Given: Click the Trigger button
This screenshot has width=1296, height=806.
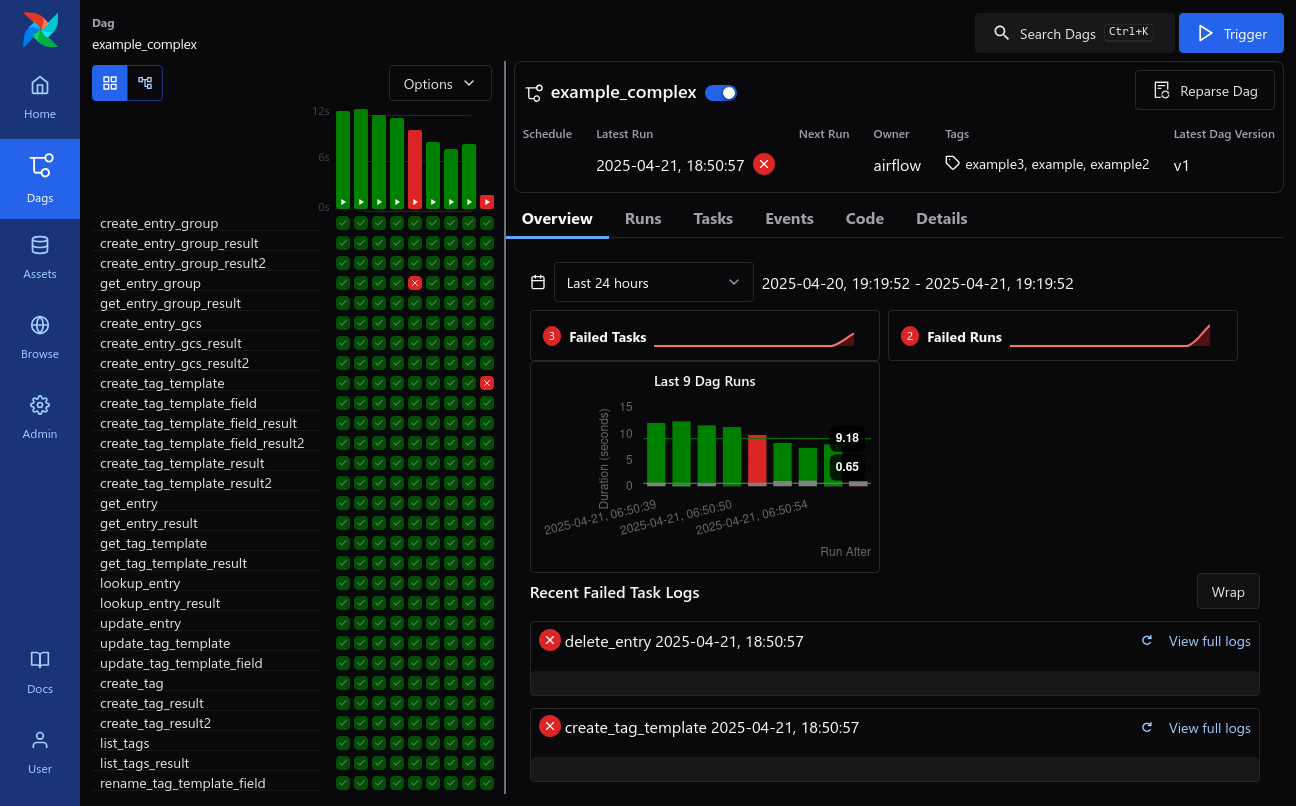Looking at the screenshot, I should click(1231, 32).
